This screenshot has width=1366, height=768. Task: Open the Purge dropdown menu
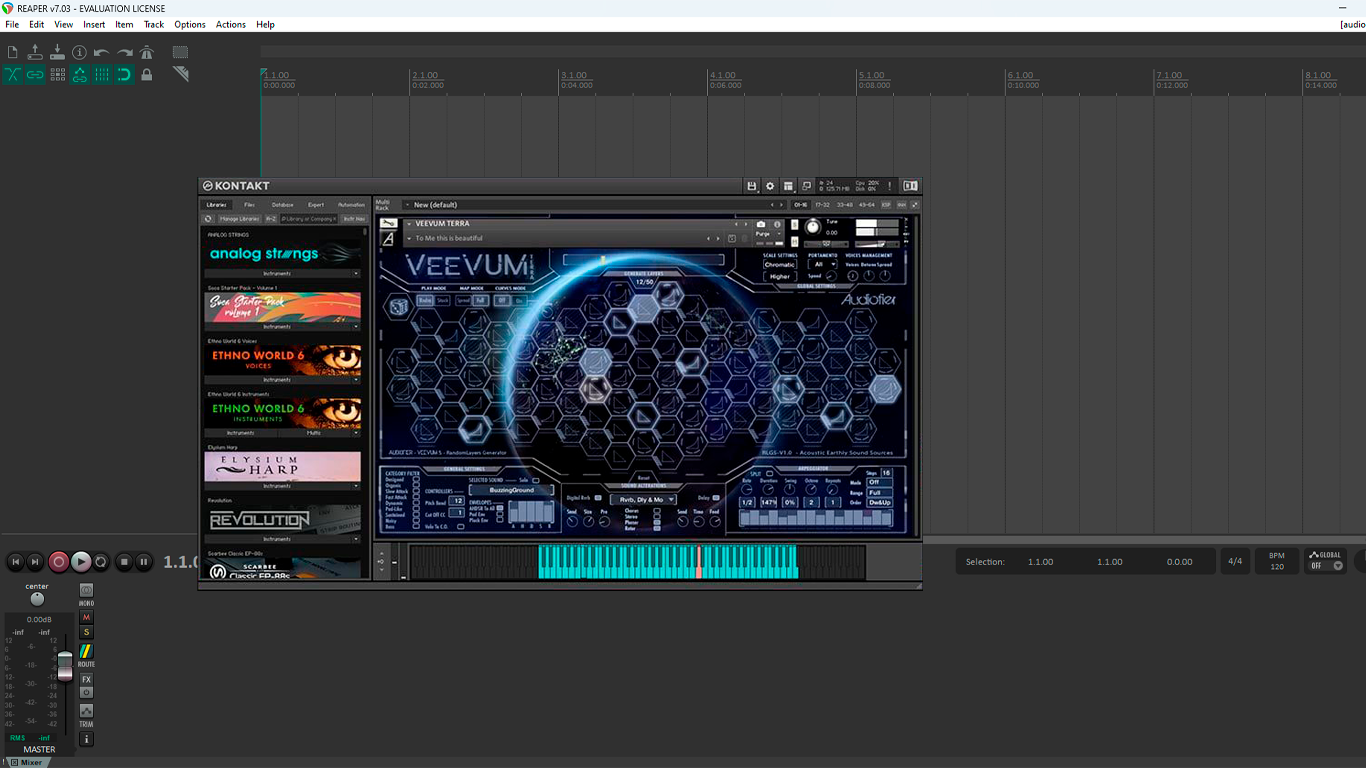click(x=768, y=234)
